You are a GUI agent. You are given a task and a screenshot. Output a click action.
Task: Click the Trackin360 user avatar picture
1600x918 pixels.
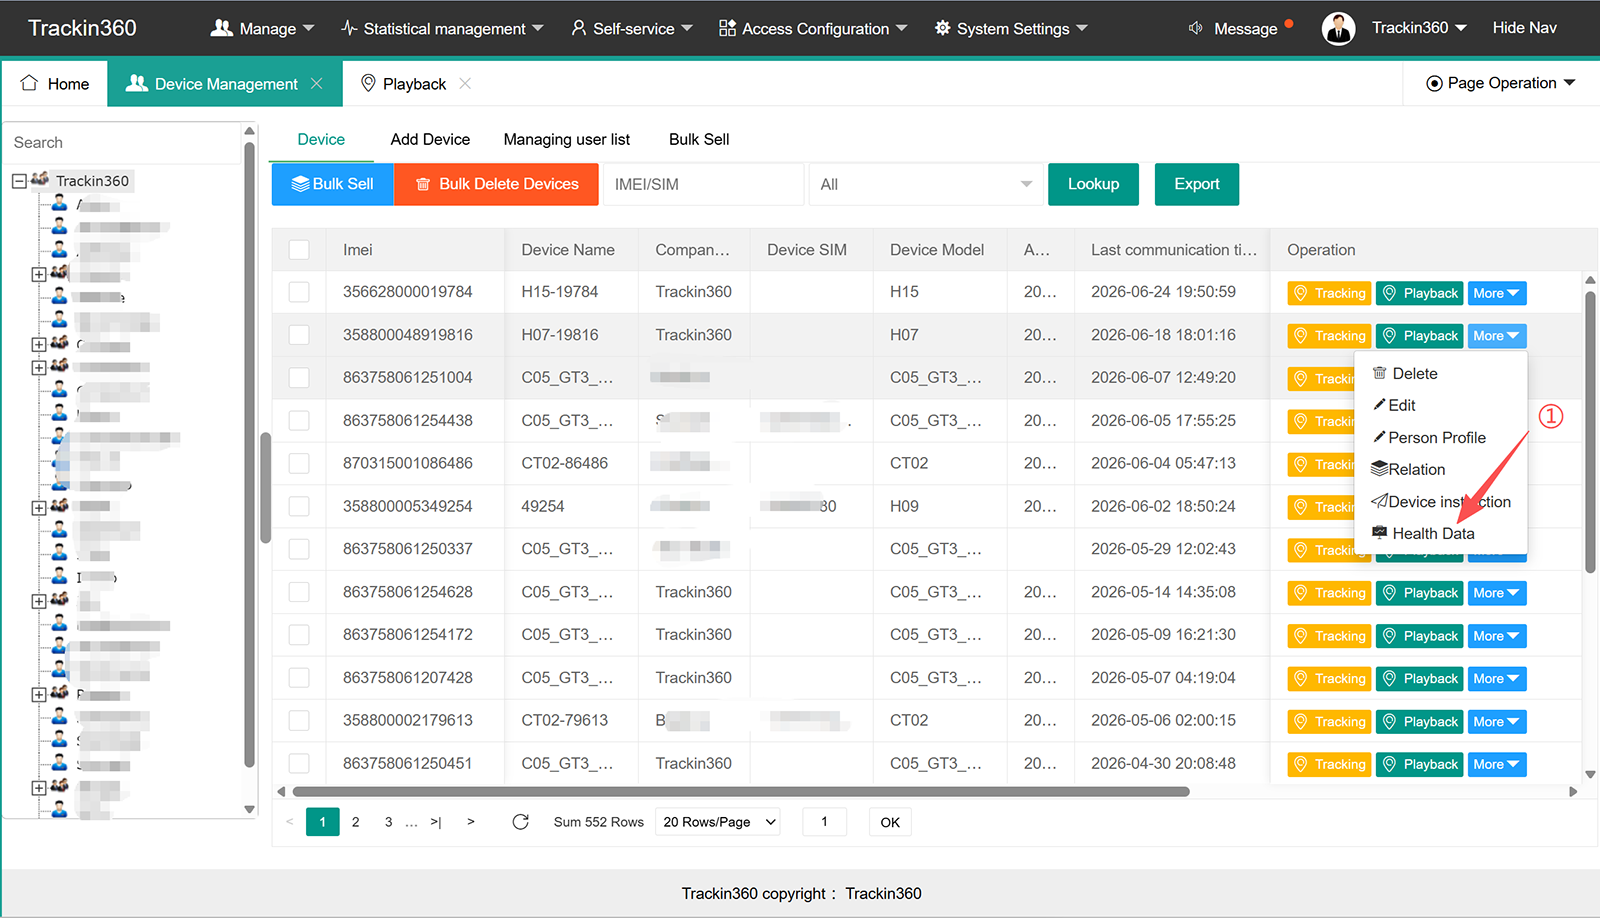tap(1338, 29)
